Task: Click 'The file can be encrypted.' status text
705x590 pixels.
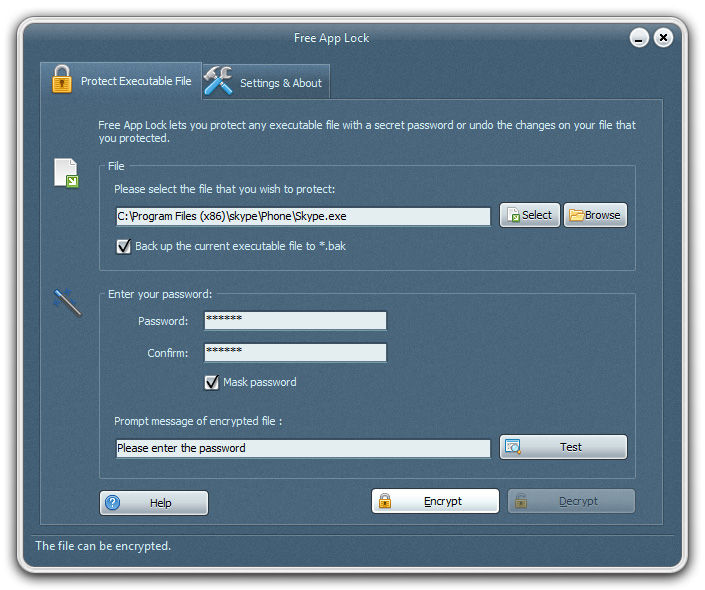Action: (x=103, y=546)
